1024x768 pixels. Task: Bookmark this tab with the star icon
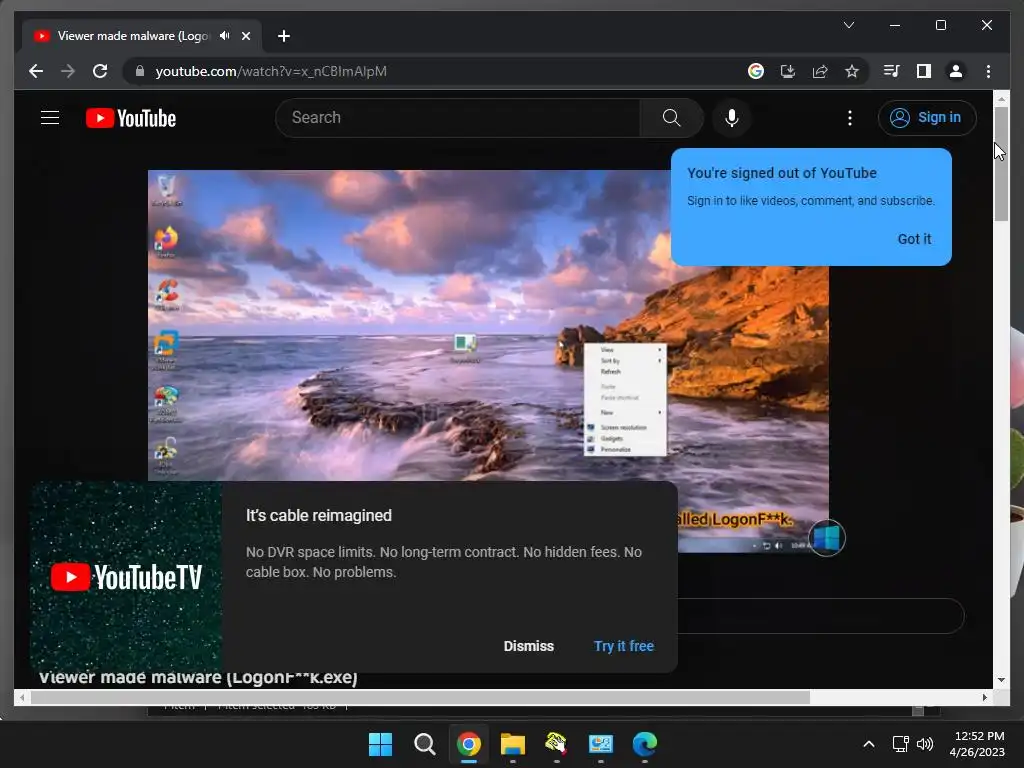pyautogui.click(x=852, y=71)
